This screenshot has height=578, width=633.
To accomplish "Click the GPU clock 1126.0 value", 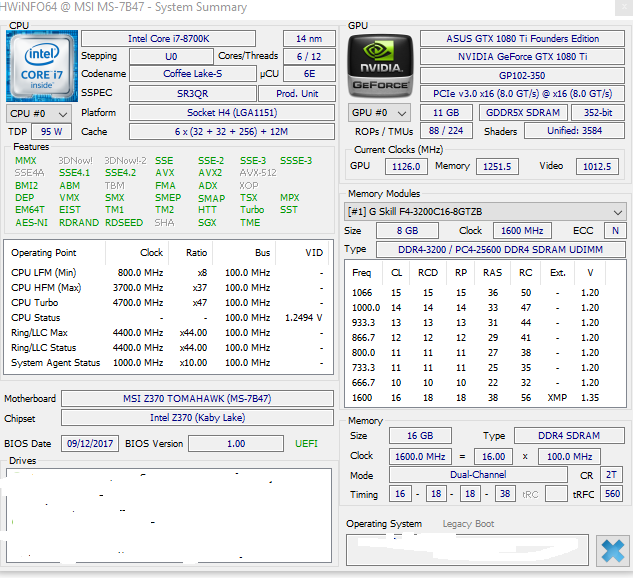I will click(406, 166).
